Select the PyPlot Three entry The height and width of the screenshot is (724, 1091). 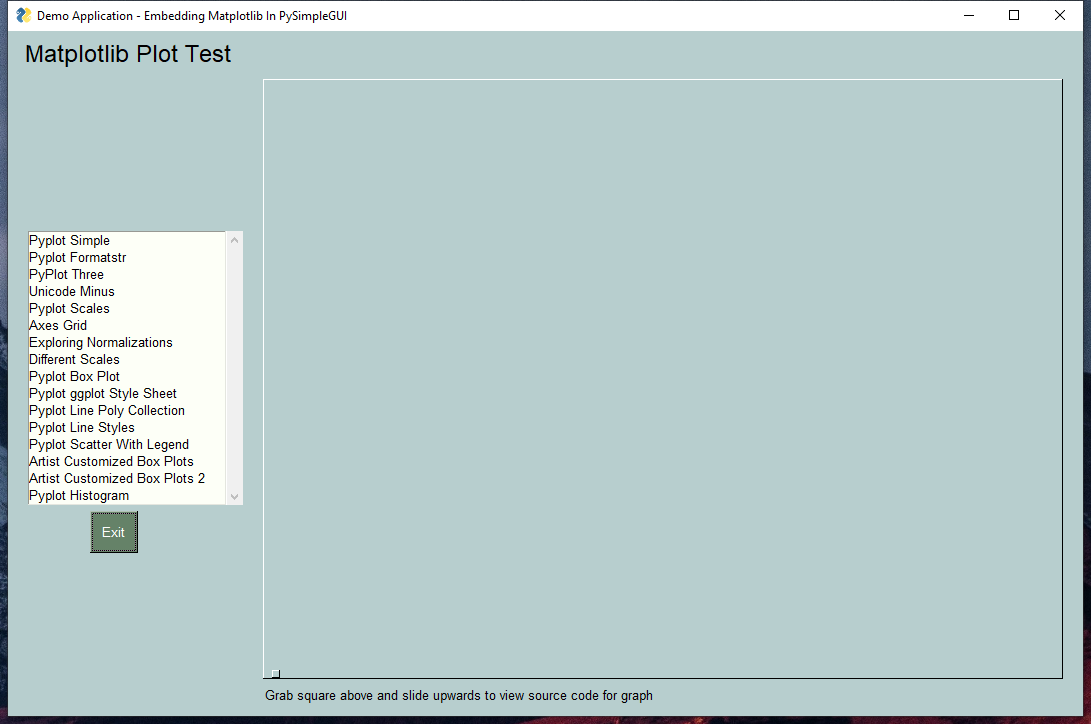click(x=67, y=275)
